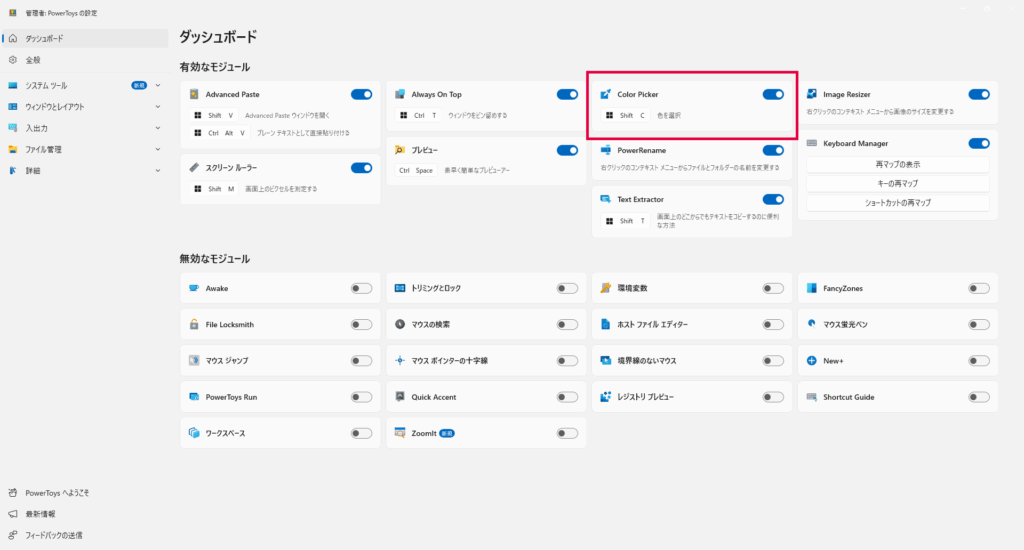
Task: Click the 境界線のないマウス icon
Action: [x=605, y=361]
